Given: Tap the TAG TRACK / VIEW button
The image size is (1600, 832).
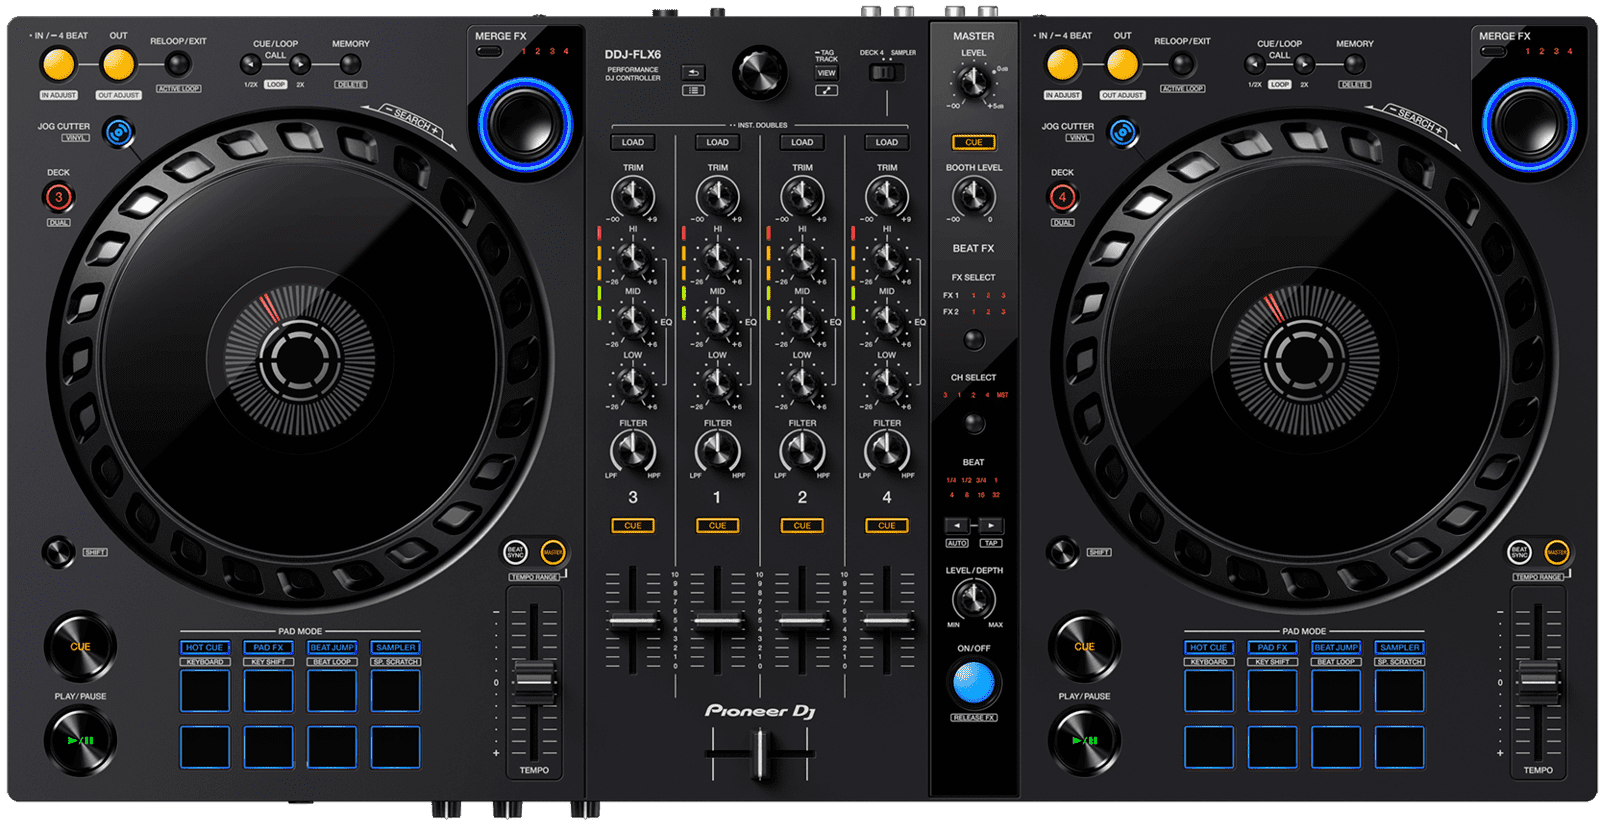Looking at the screenshot, I should click(x=826, y=72).
